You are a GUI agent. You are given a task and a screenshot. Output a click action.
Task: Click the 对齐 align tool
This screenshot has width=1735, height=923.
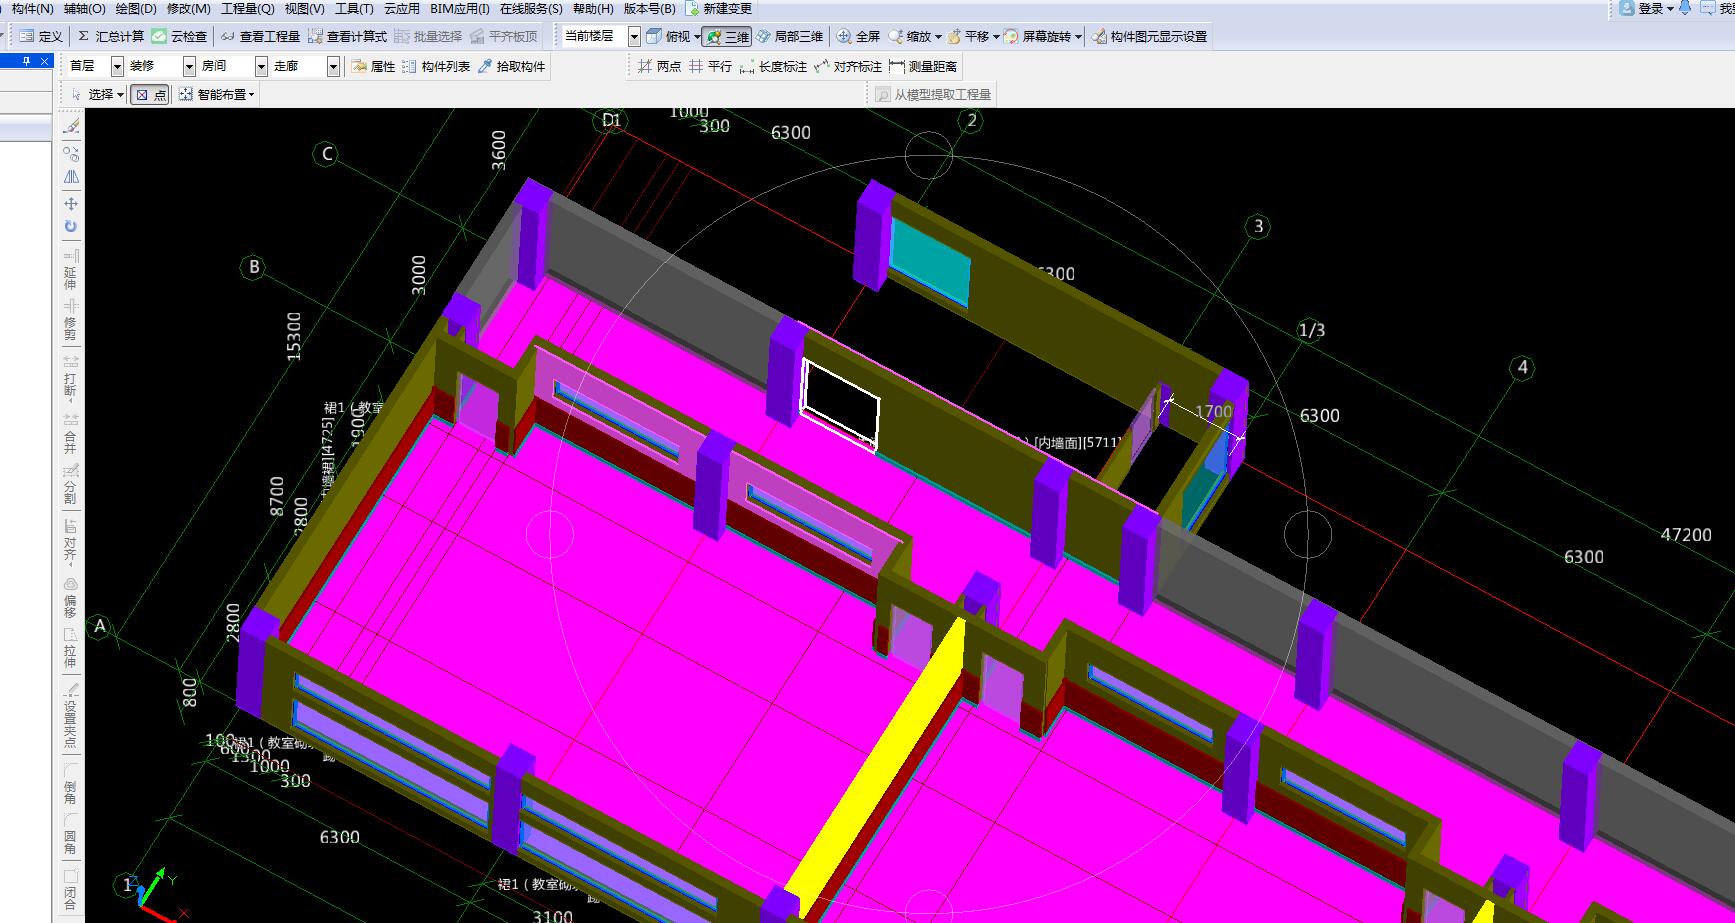tap(70, 541)
